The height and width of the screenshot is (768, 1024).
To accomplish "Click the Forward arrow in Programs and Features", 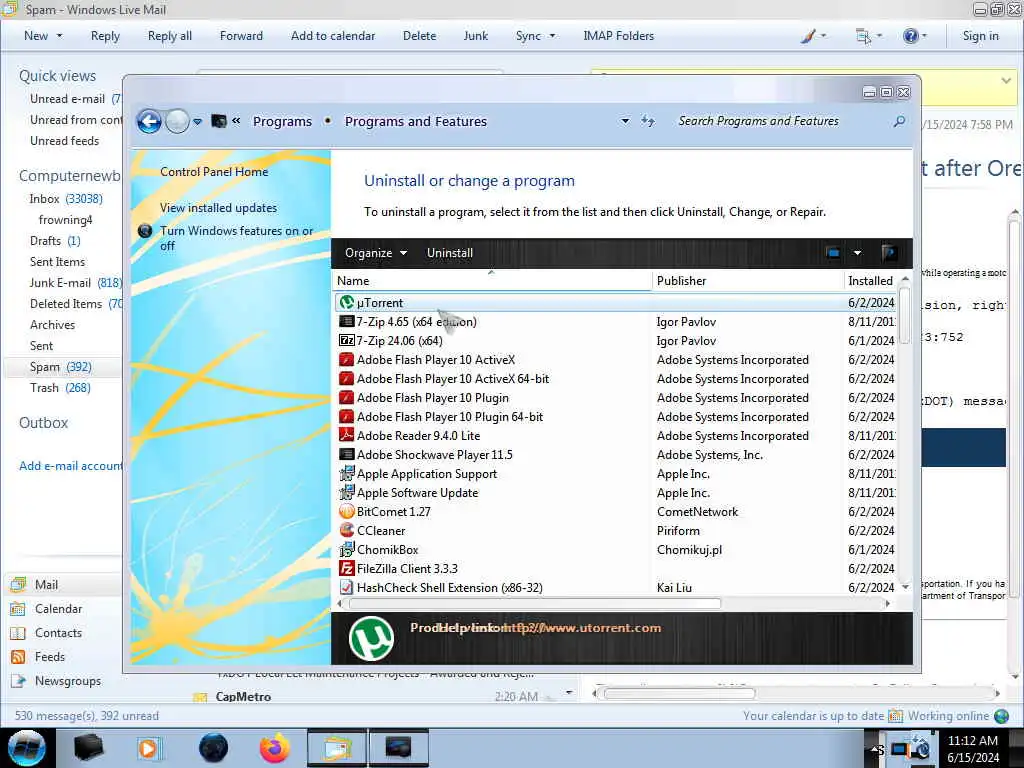I will point(177,121).
